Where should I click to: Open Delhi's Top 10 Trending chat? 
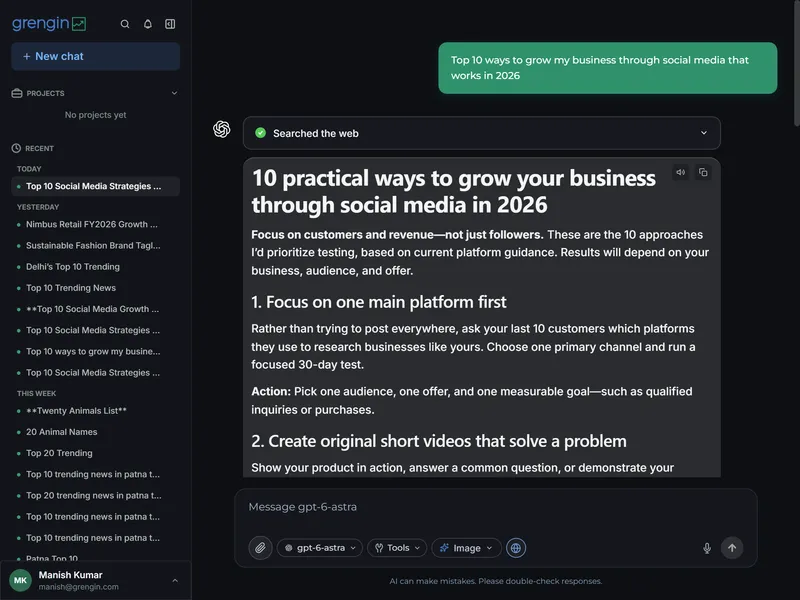95,267
